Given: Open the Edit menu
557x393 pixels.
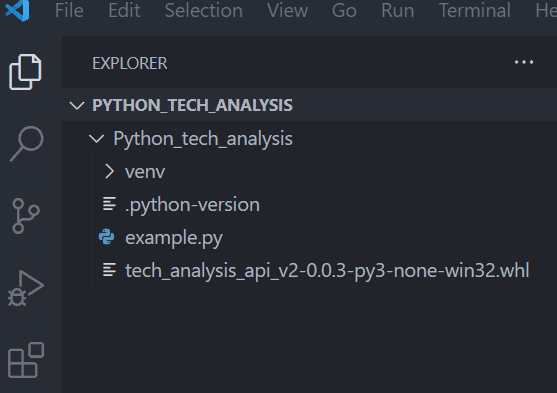Looking at the screenshot, I should (x=124, y=10).
